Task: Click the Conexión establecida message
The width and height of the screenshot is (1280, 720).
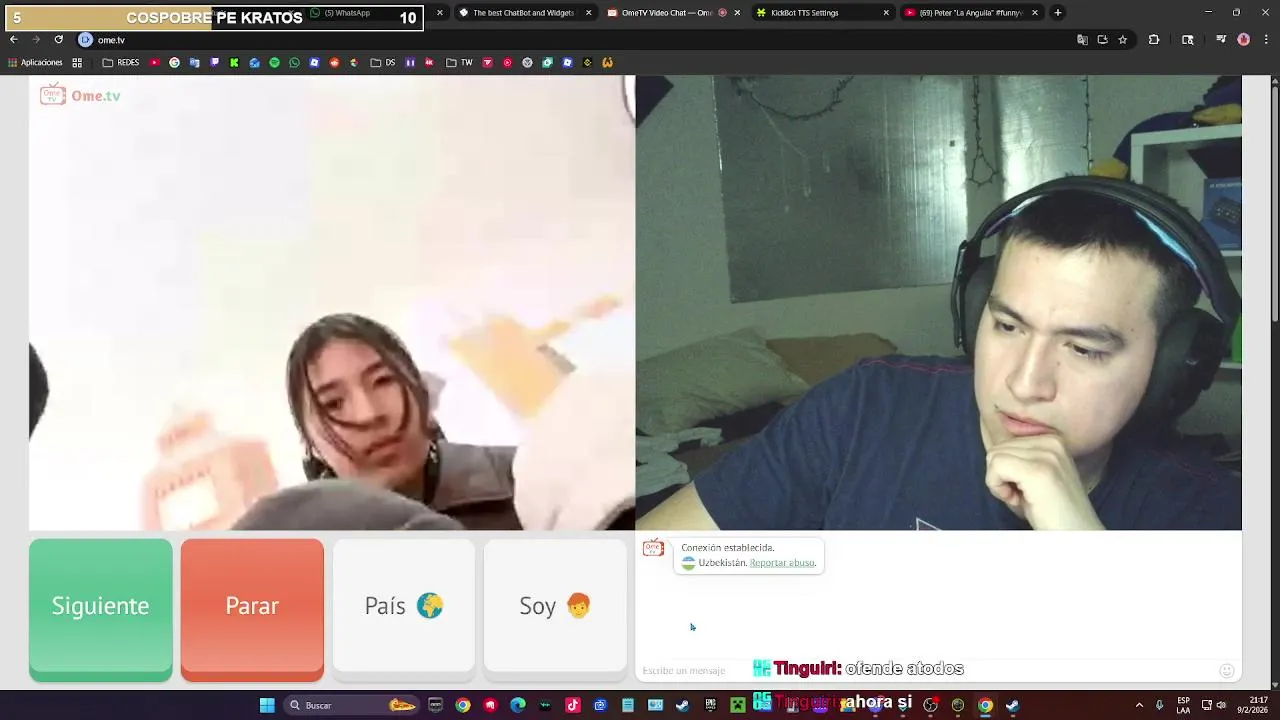Action: click(x=727, y=548)
